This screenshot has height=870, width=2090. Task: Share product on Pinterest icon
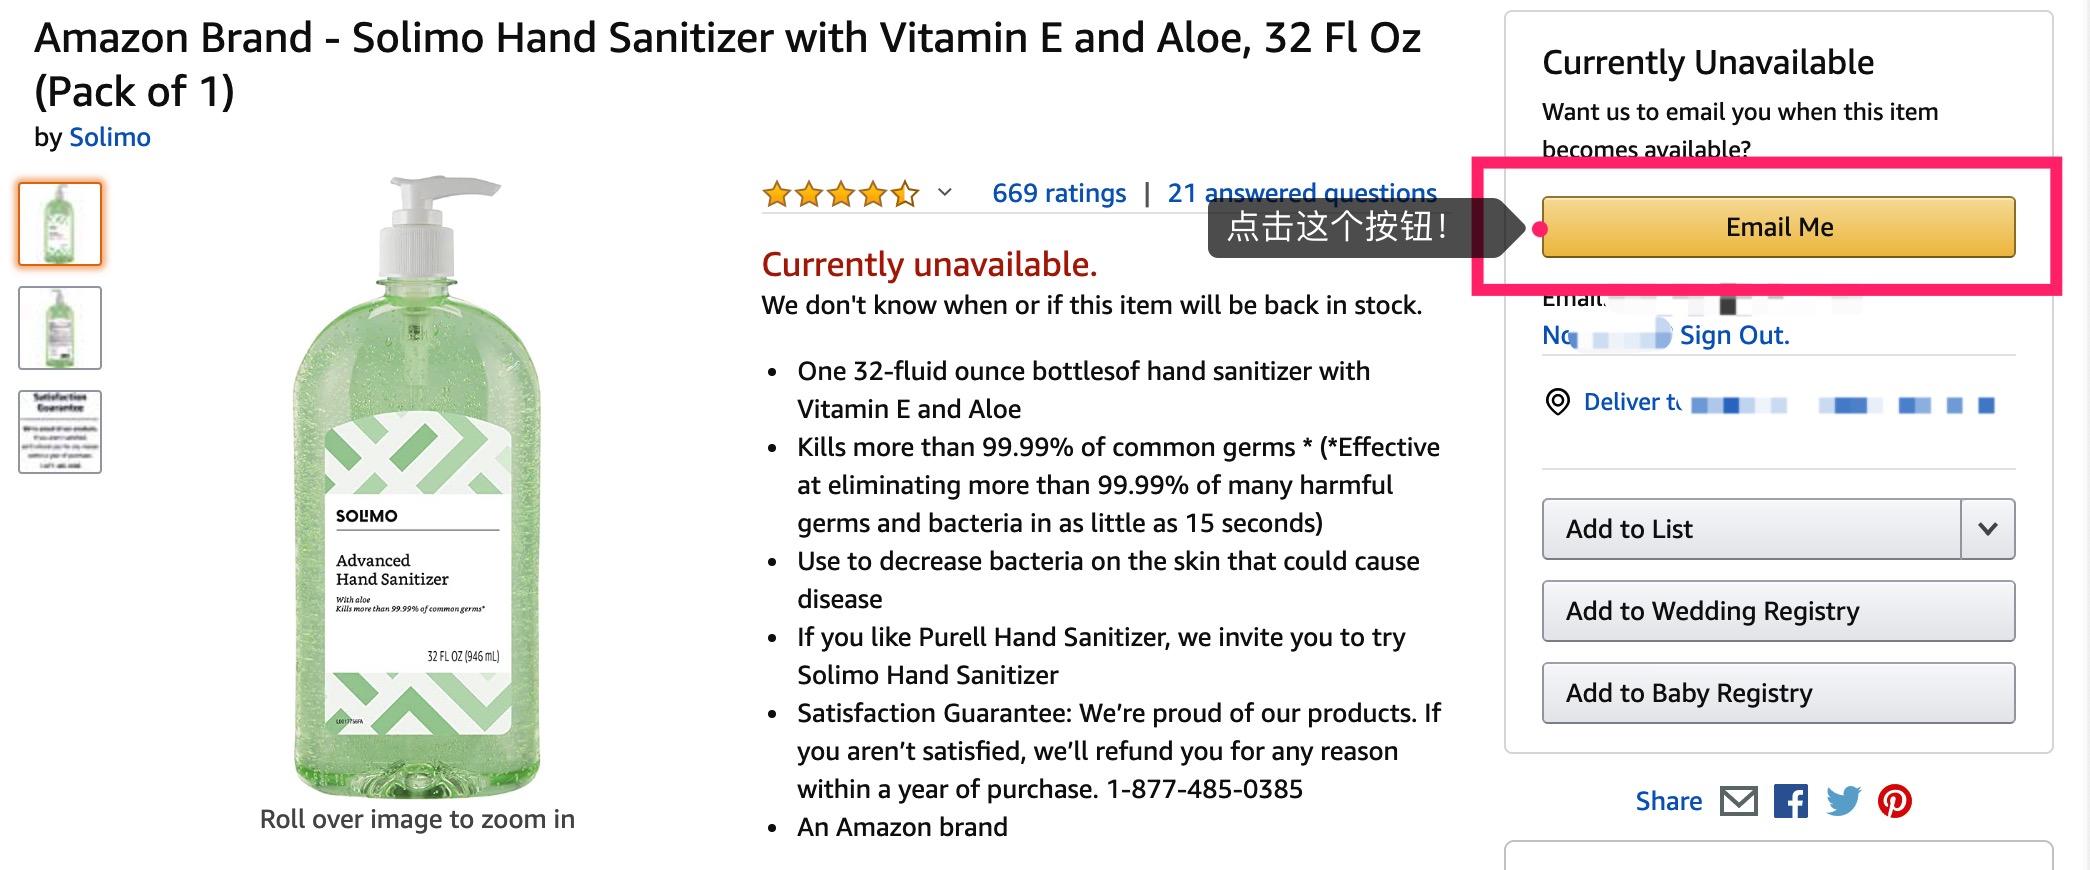point(1894,801)
